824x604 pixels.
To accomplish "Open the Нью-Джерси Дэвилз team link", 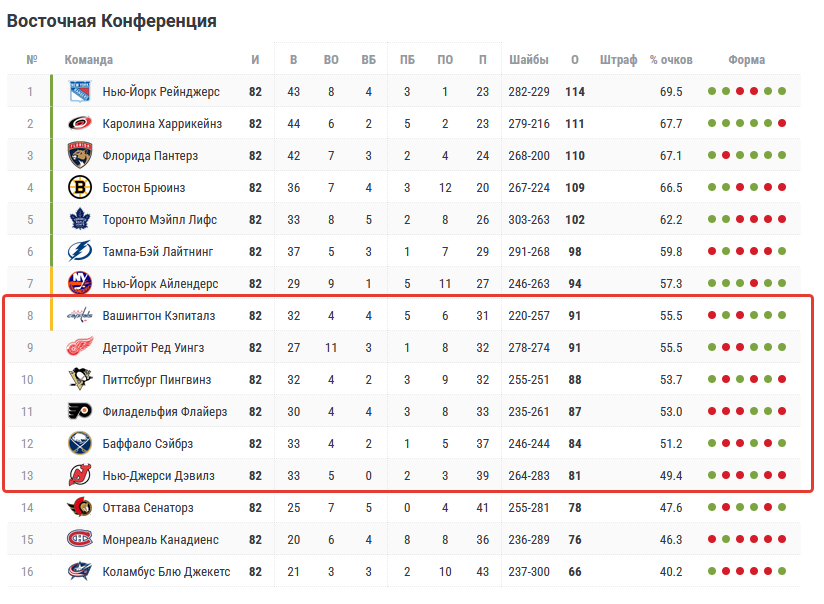I will 158,476.
